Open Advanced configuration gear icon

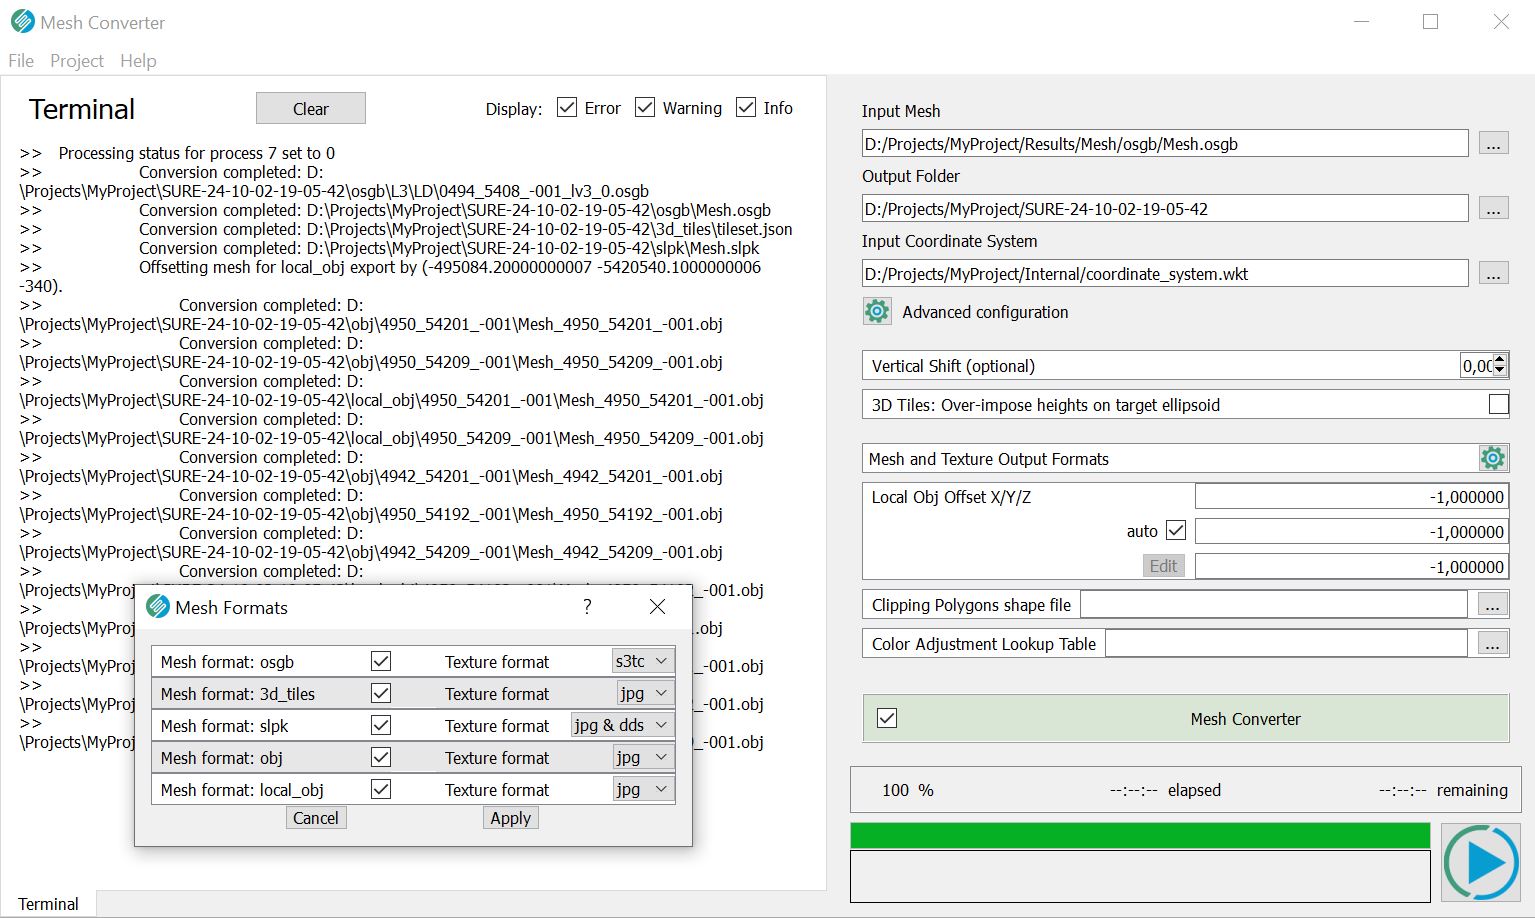pyautogui.click(x=877, y=311)
